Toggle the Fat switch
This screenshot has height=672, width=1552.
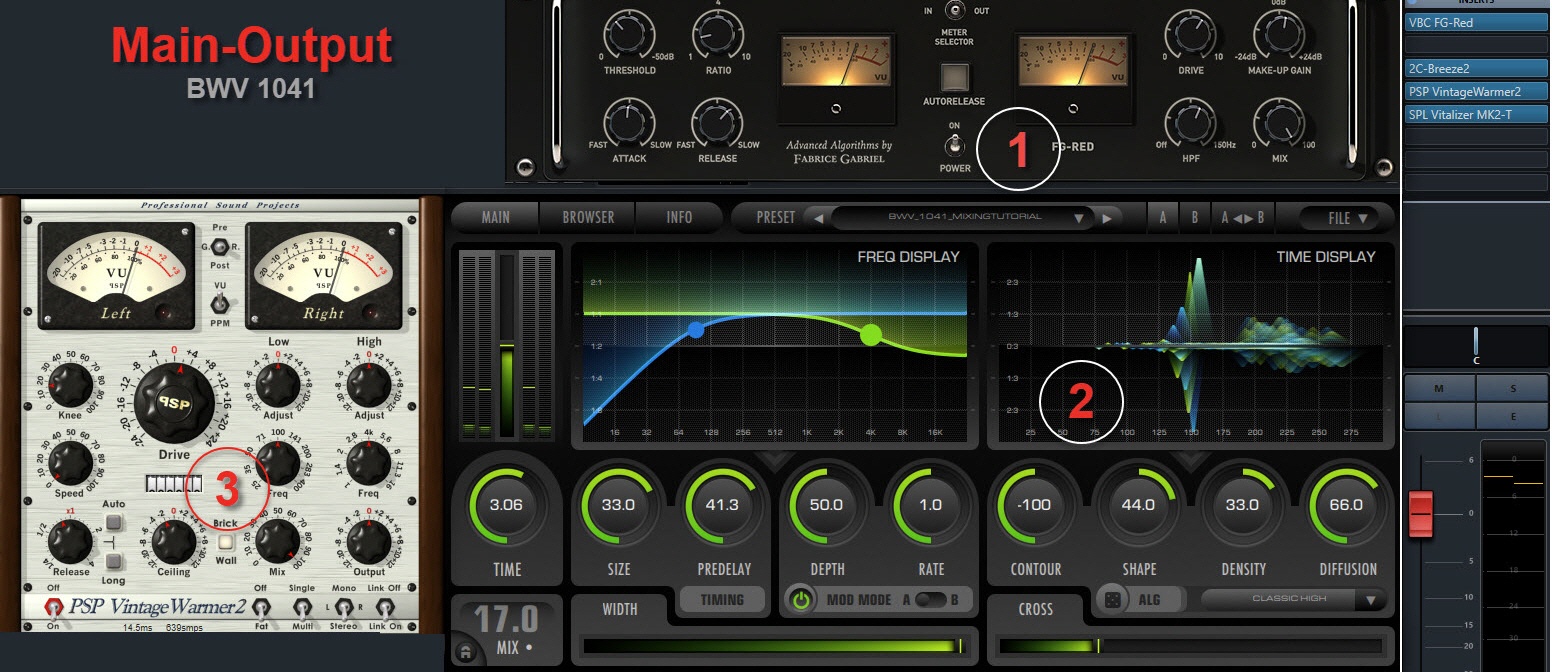[261, 607]
